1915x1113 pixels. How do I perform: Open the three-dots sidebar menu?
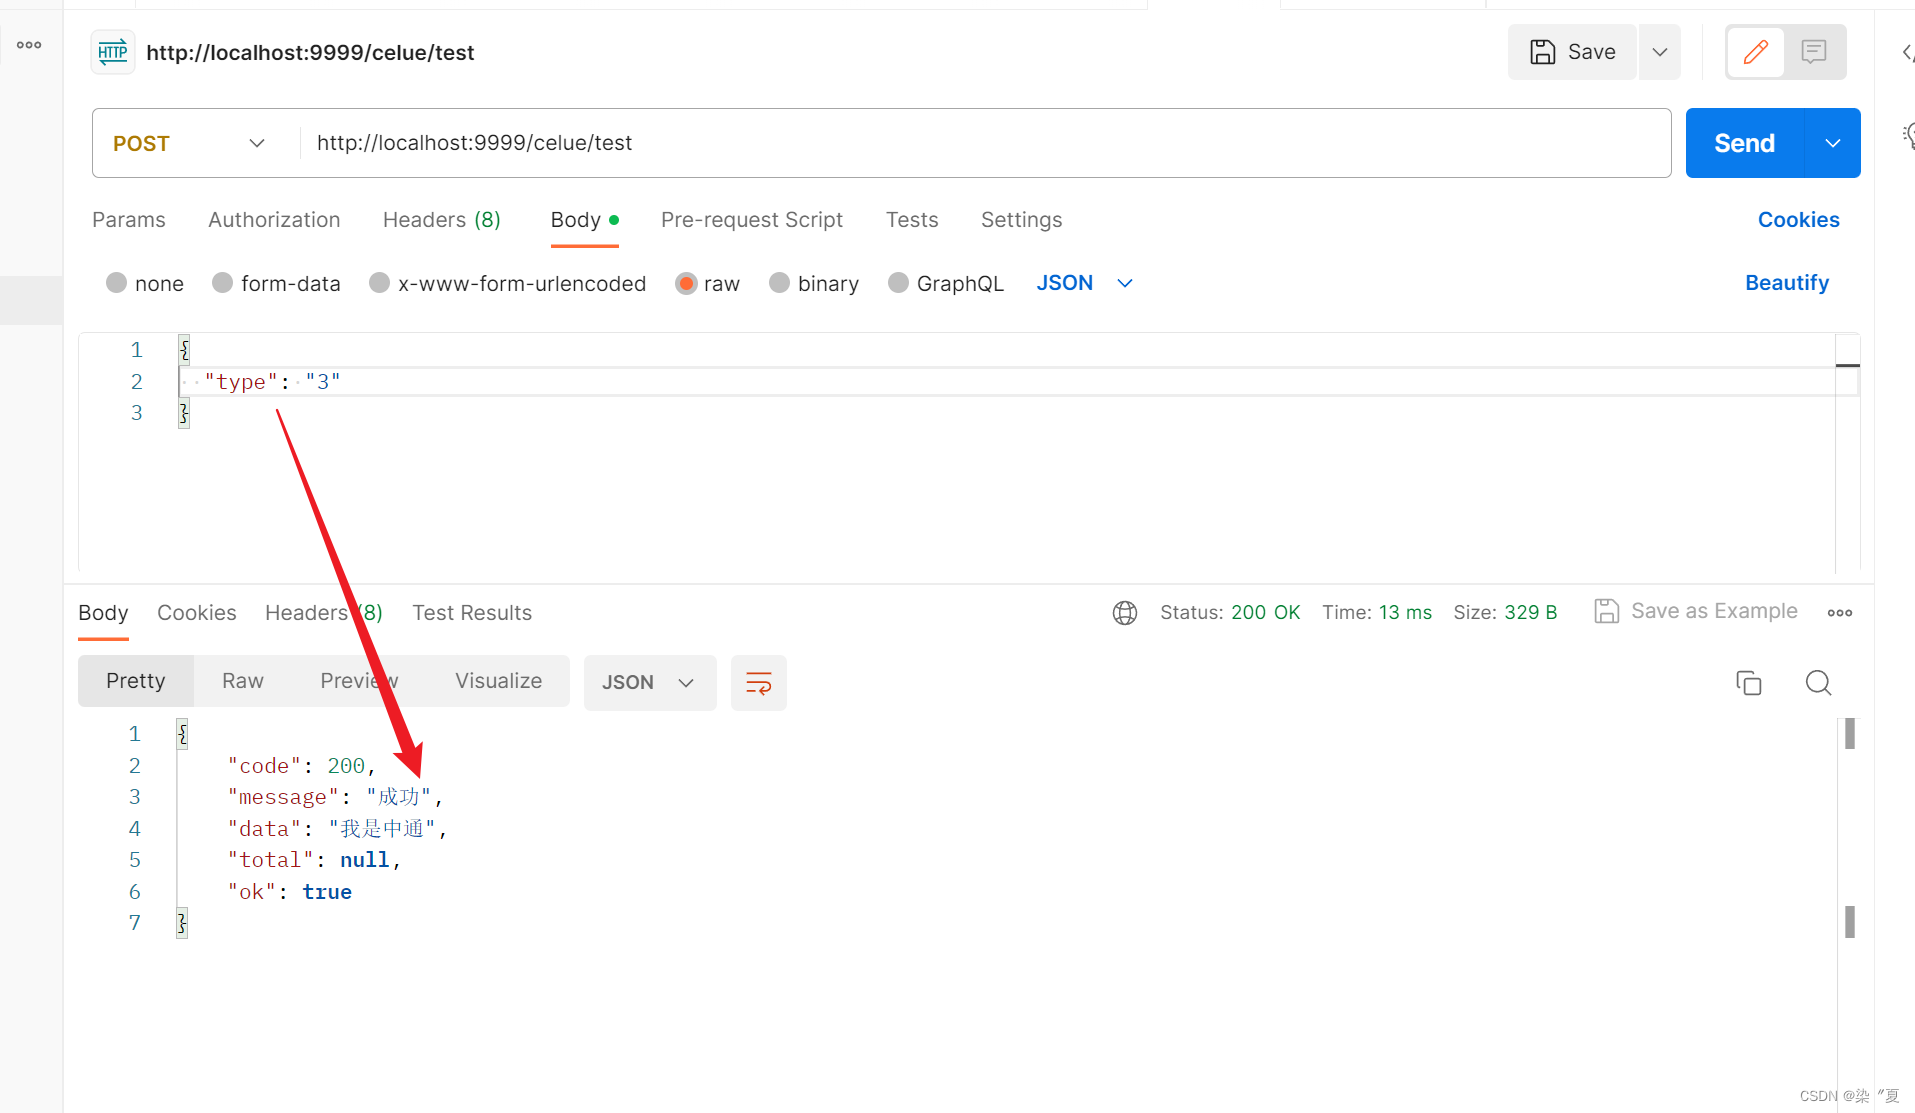[x=29, y=45]
